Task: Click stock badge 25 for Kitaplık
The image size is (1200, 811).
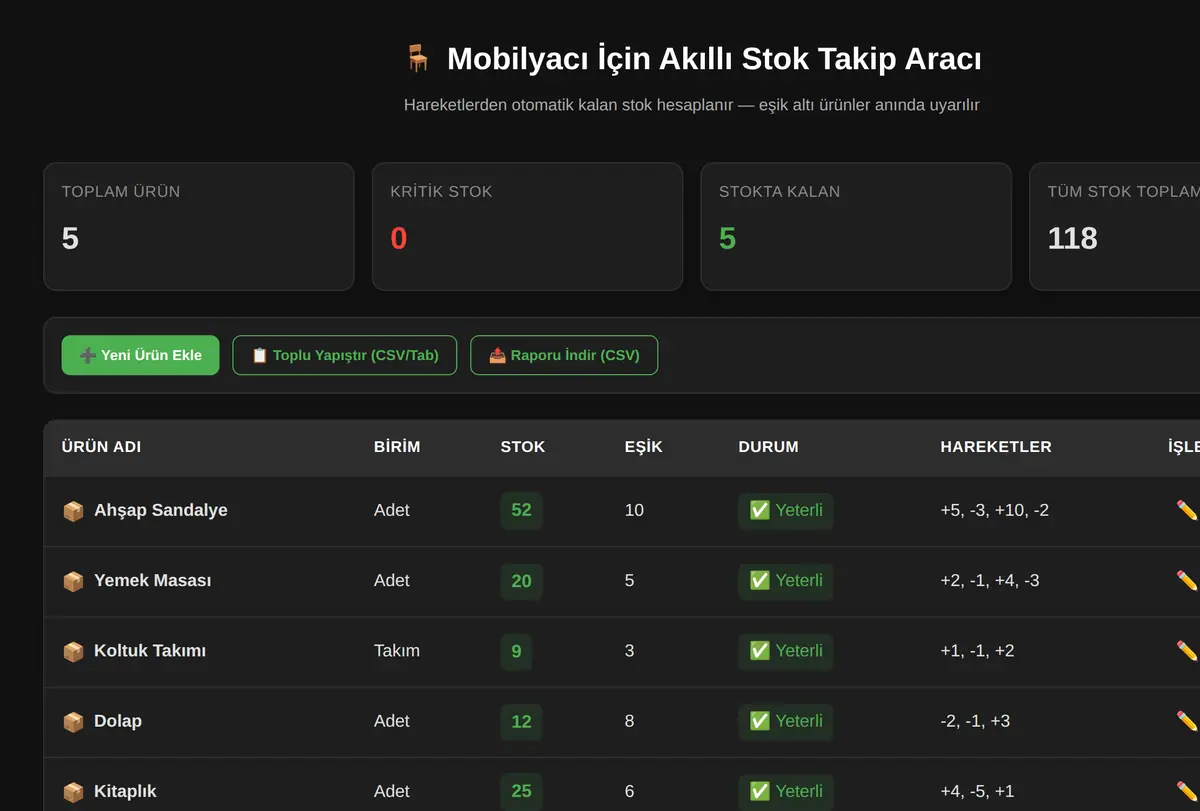Action: (x=521, y=791)
